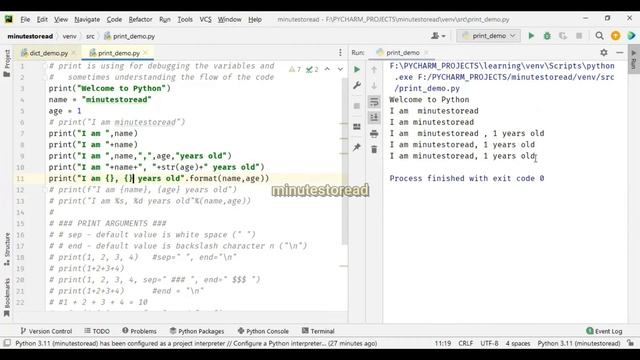Image resolution: width=640 pixels, height=360 pixels.
Task: Open the Navigate menu
Action: click(x=87, y=19)
